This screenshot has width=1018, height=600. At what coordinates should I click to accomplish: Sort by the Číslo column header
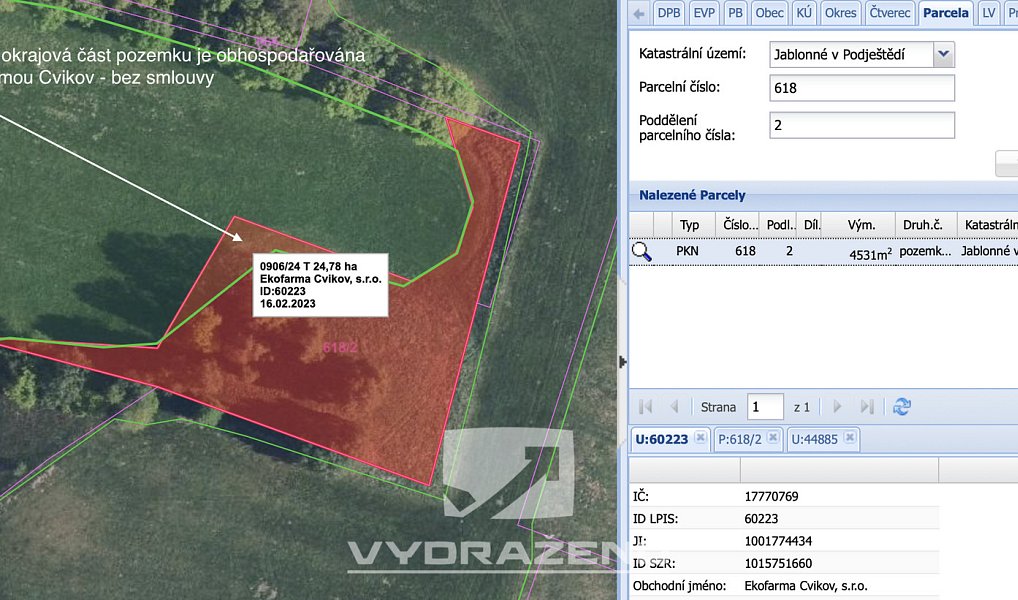pyautogui.click(x=740, y=225)
